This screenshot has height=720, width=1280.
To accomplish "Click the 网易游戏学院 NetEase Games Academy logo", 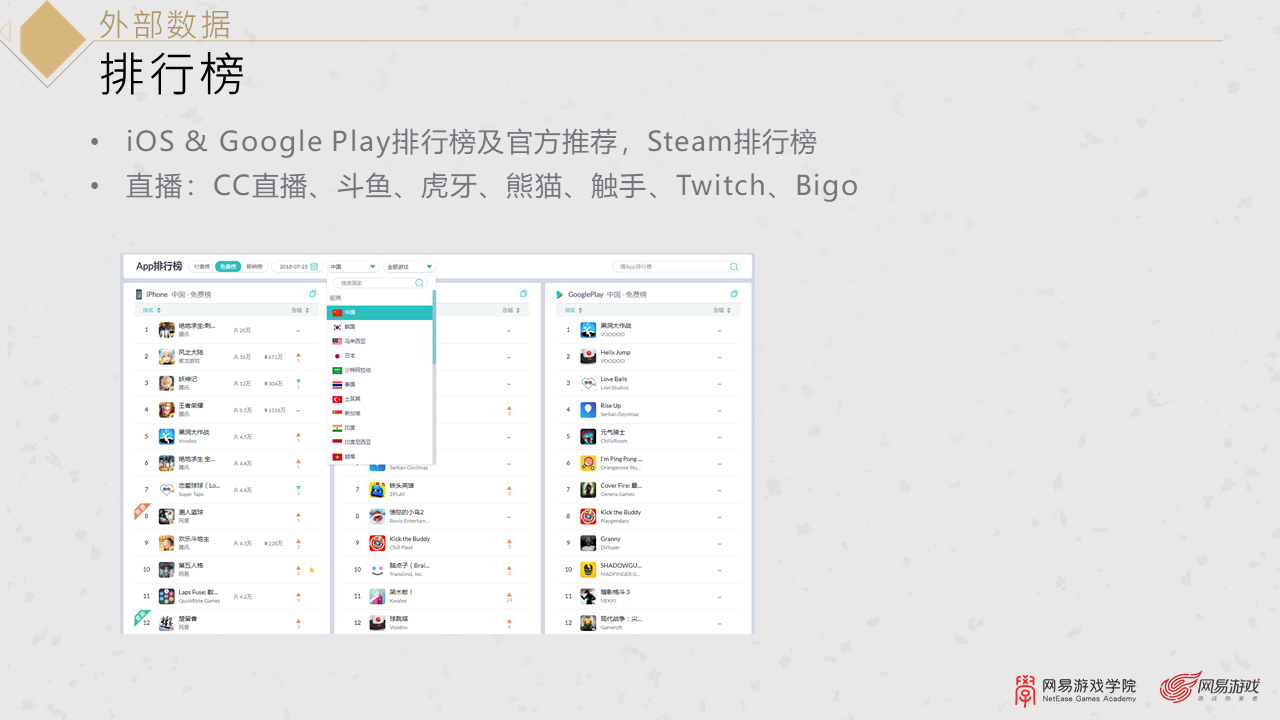I will pos(1075,690).
